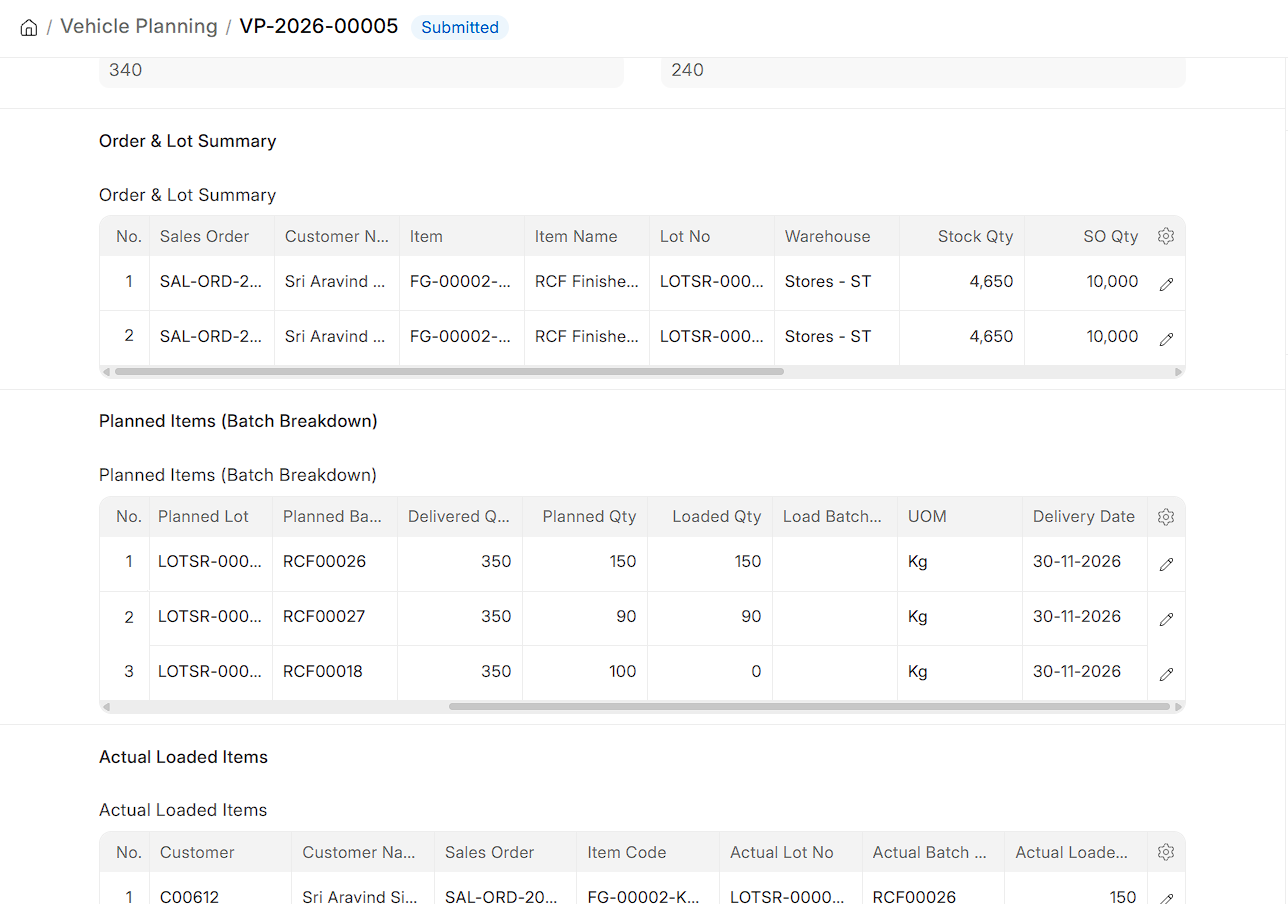Click Planned Qty 100 for RCF00018
This screenshot has width=1288, height=904.
point(585,672)
